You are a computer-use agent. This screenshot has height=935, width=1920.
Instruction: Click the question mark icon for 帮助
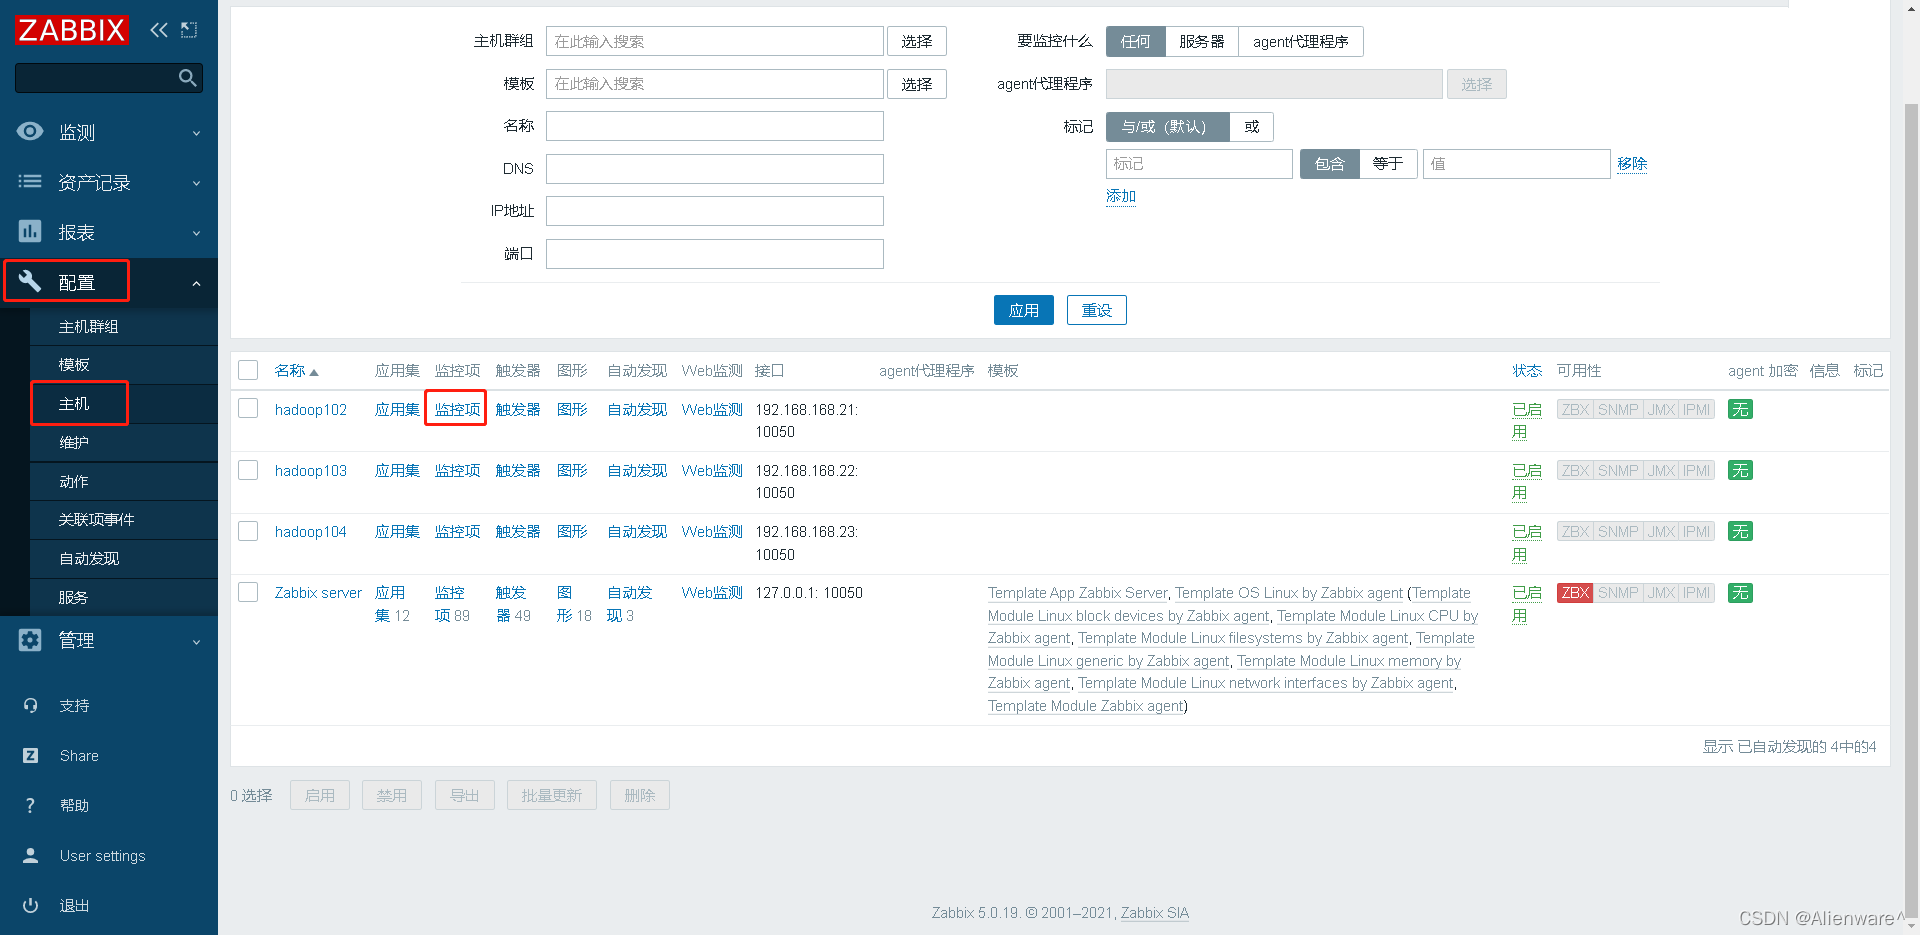(x=30, y=805)
